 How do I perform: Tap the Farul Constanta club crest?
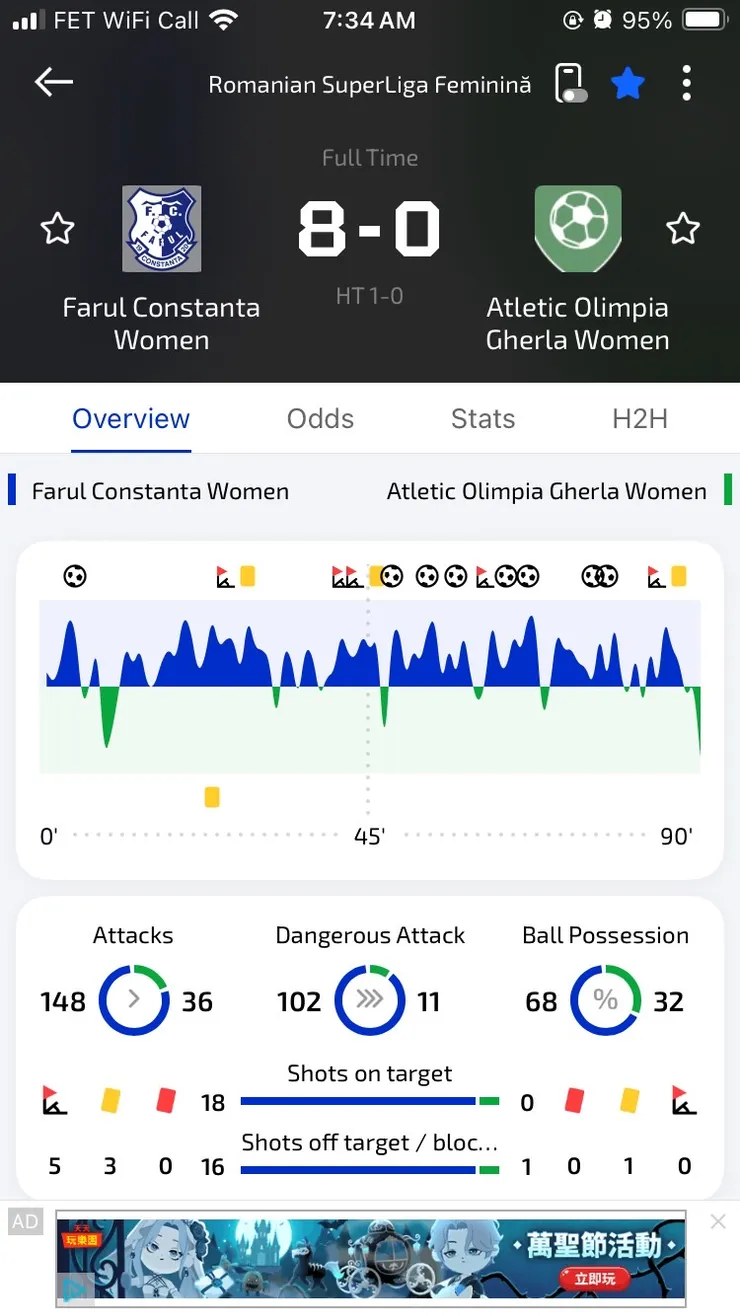coord(162,229)
